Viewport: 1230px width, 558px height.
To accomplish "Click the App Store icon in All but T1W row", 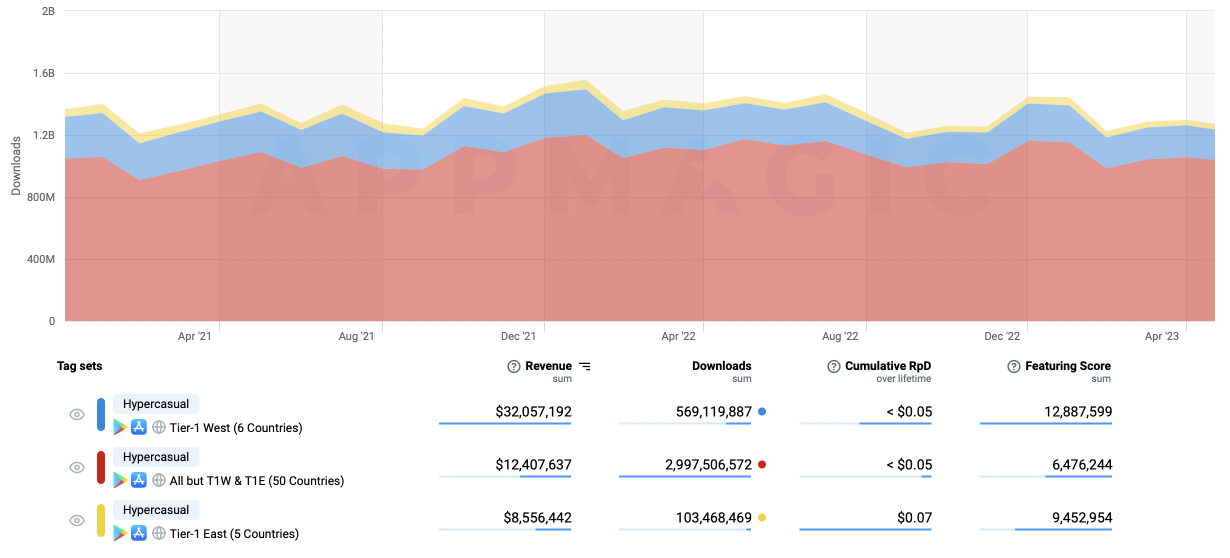I will coord(139,481).
